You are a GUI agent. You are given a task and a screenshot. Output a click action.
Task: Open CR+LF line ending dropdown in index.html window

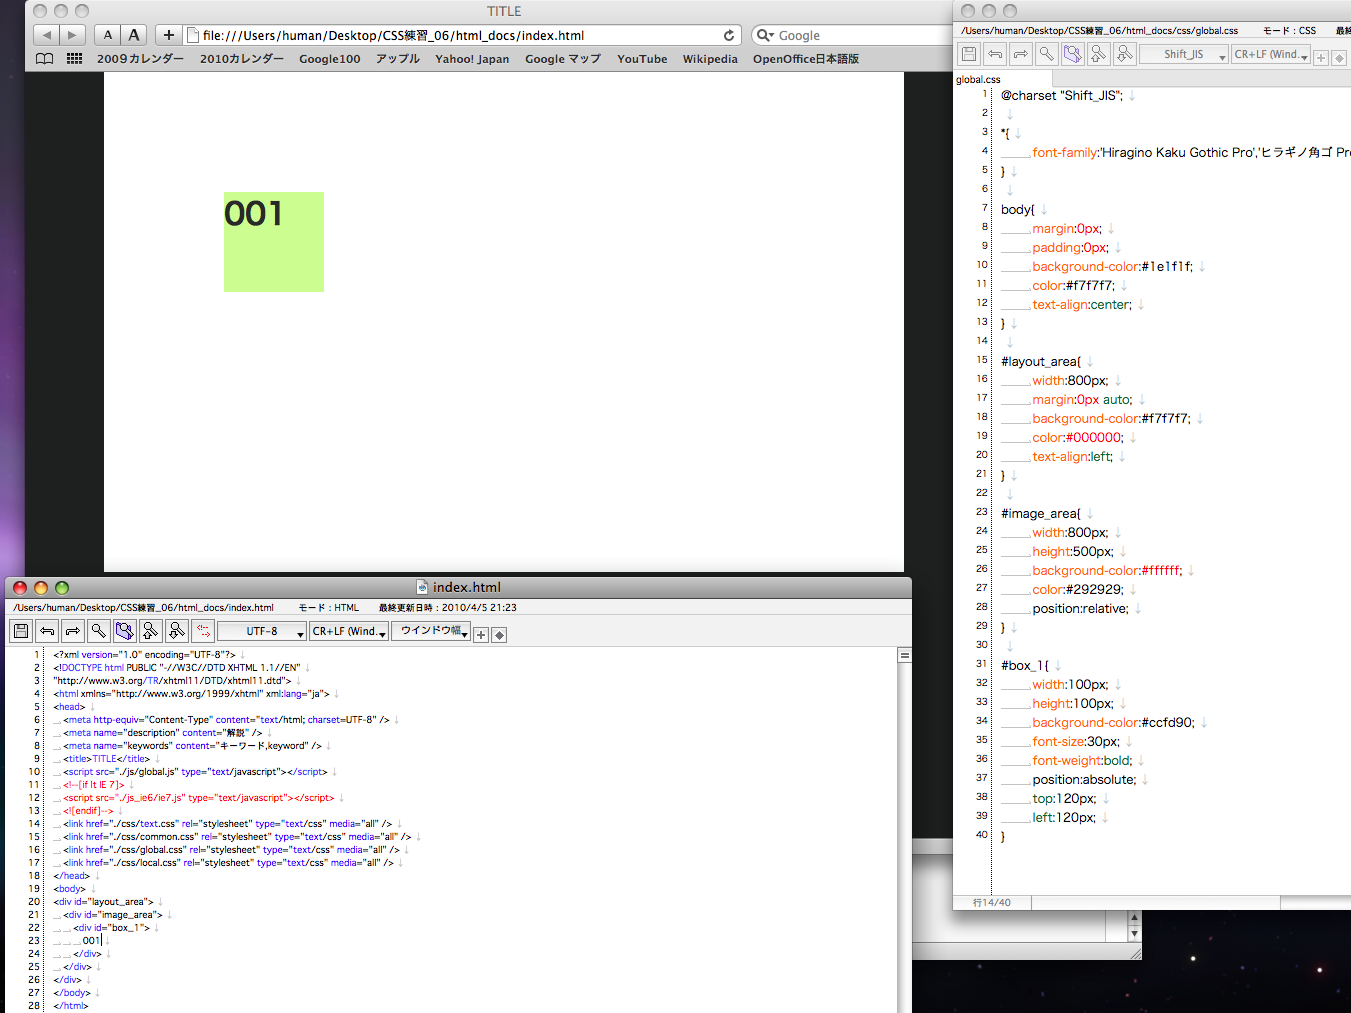pos(348,631)
